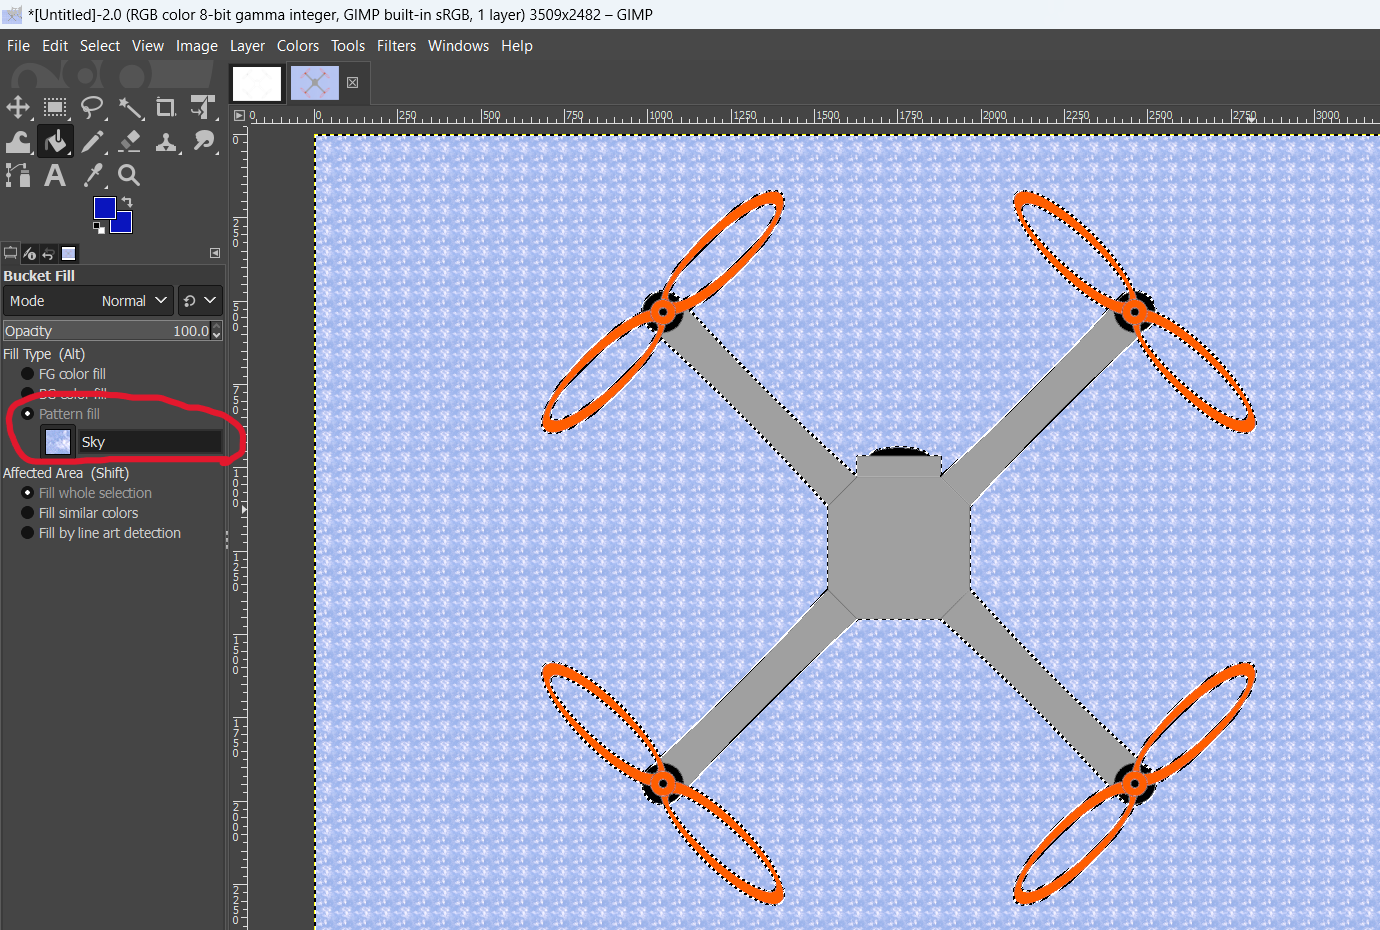Reset colors to default black and white
The height and width of the screenshot is (930, 1380).
[99, 228]
